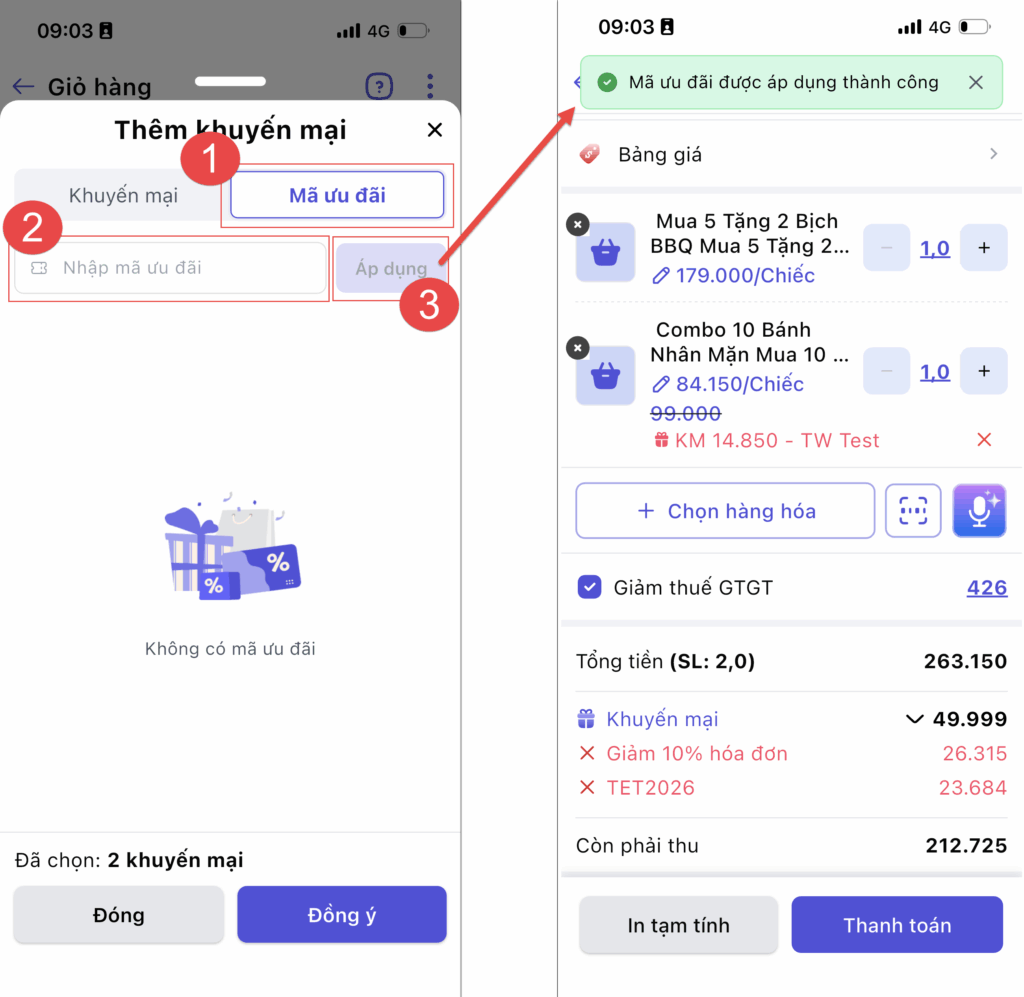Increase quantity of Mua 5 Tặng 2 item
Screen dimensions: 1024x997
(x=984, y=248)
